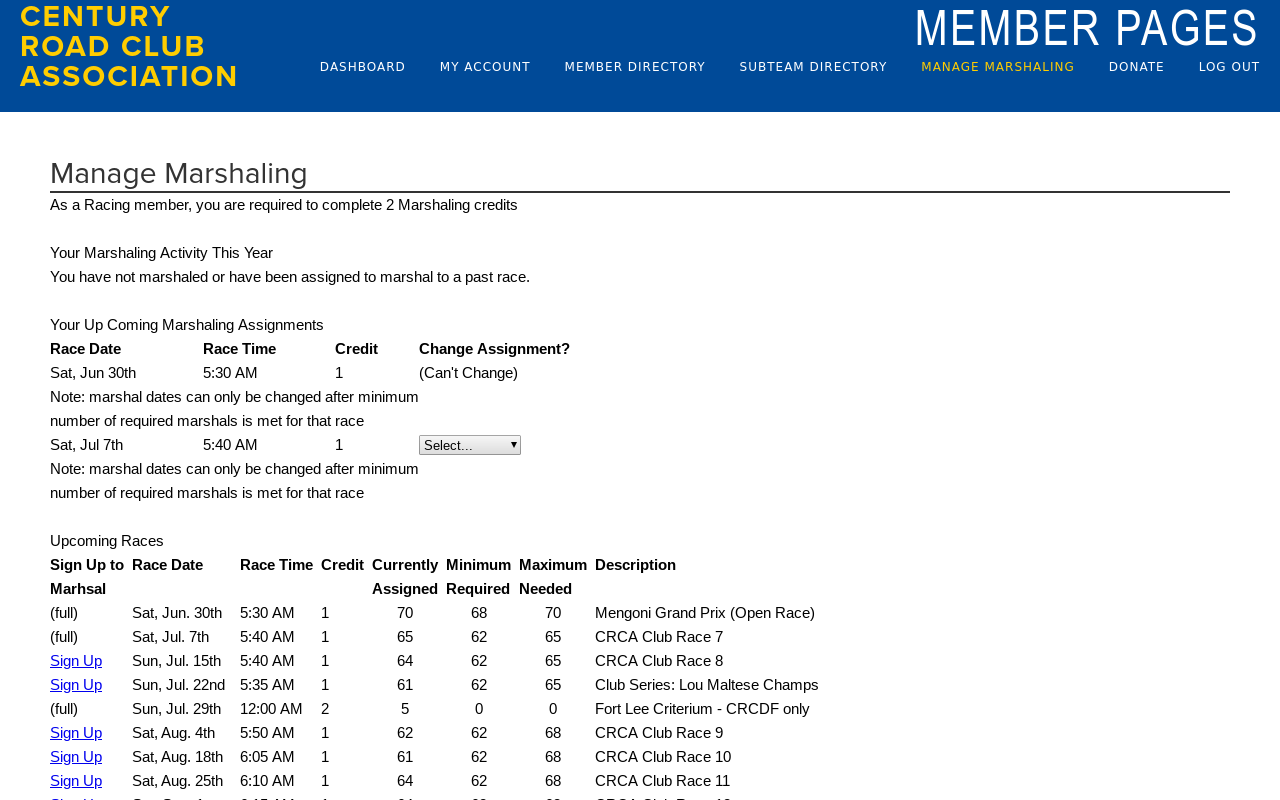The width and height of the screenshot is (1280, 800).
Task: Select Manage Marshaling nav link
Action: [998, 67]
